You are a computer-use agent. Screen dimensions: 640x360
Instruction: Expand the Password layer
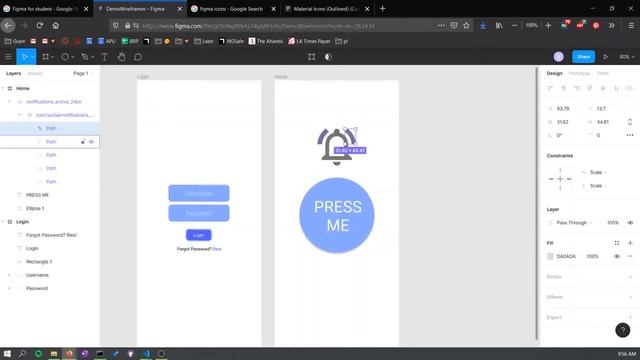9,288
